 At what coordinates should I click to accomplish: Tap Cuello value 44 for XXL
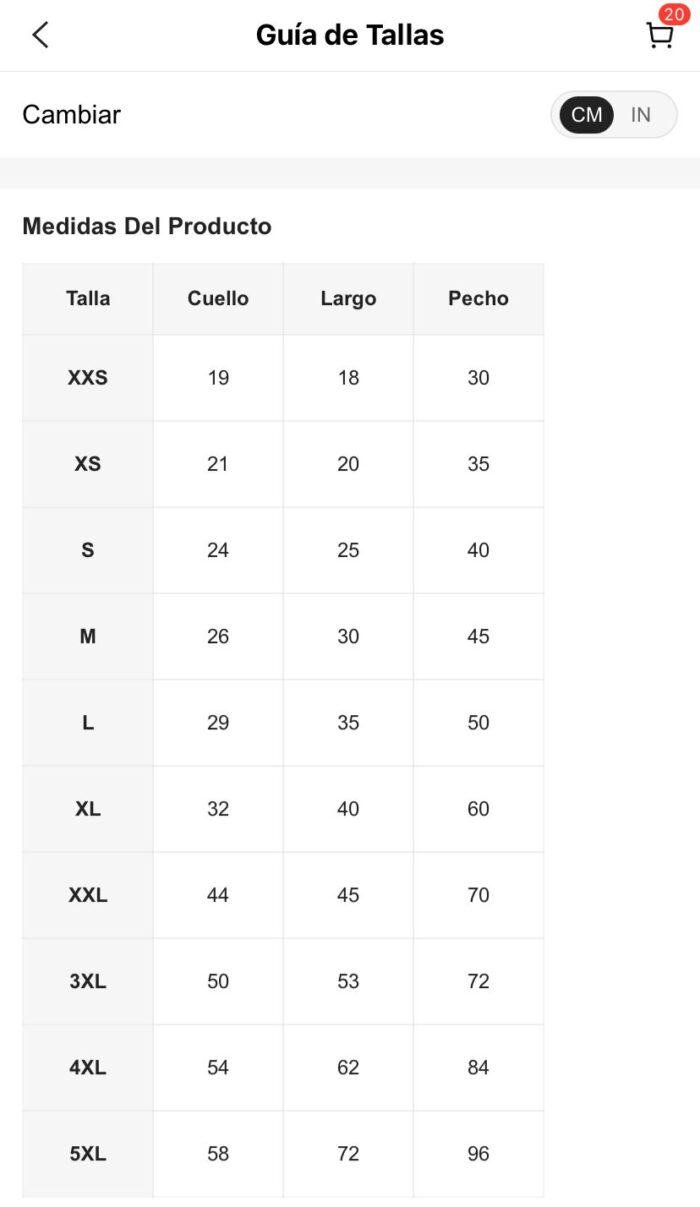point(218,895)
